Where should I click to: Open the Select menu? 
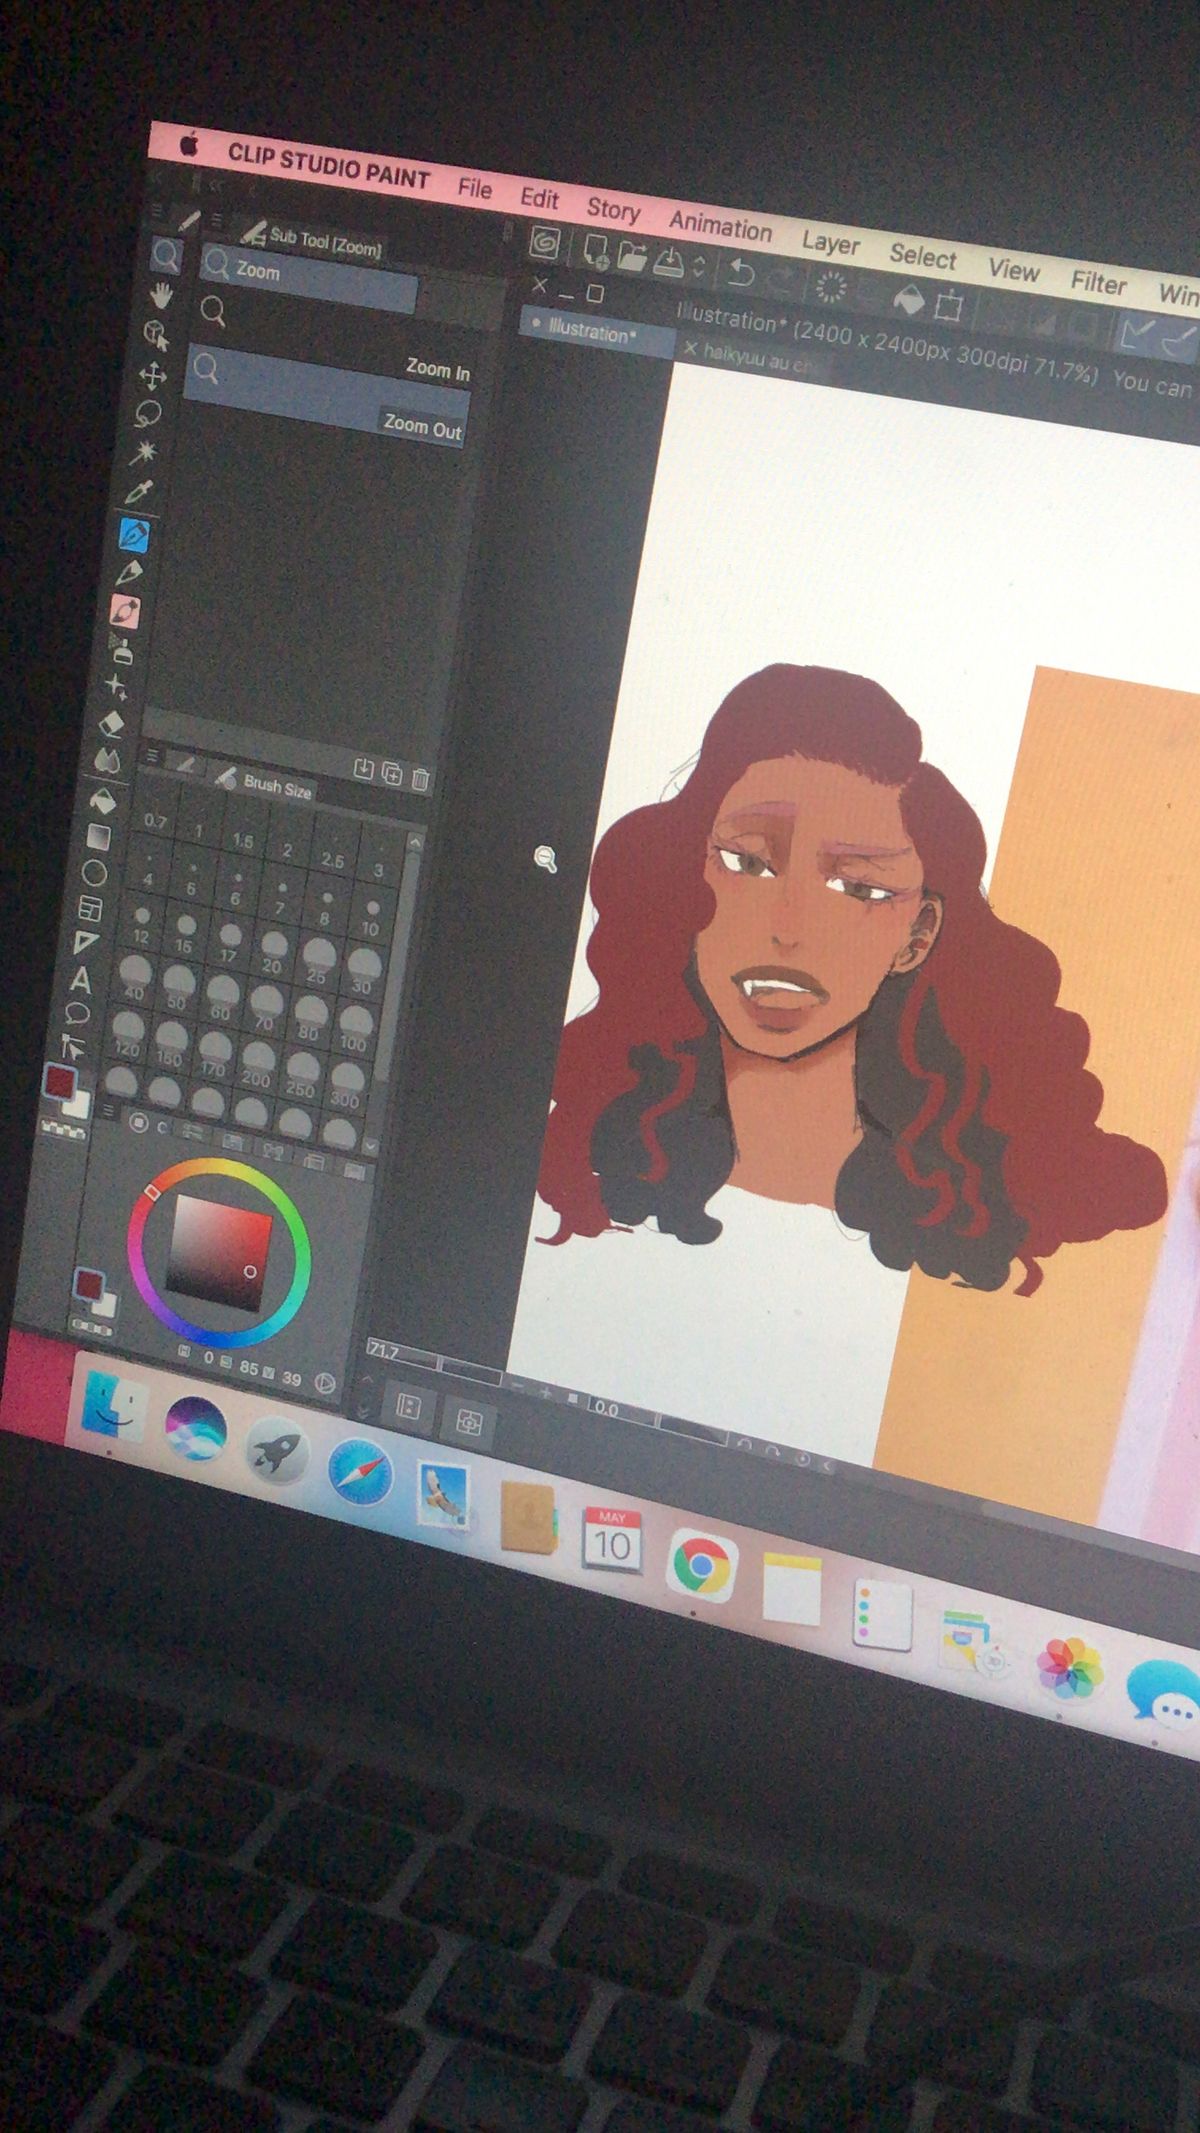923,257
